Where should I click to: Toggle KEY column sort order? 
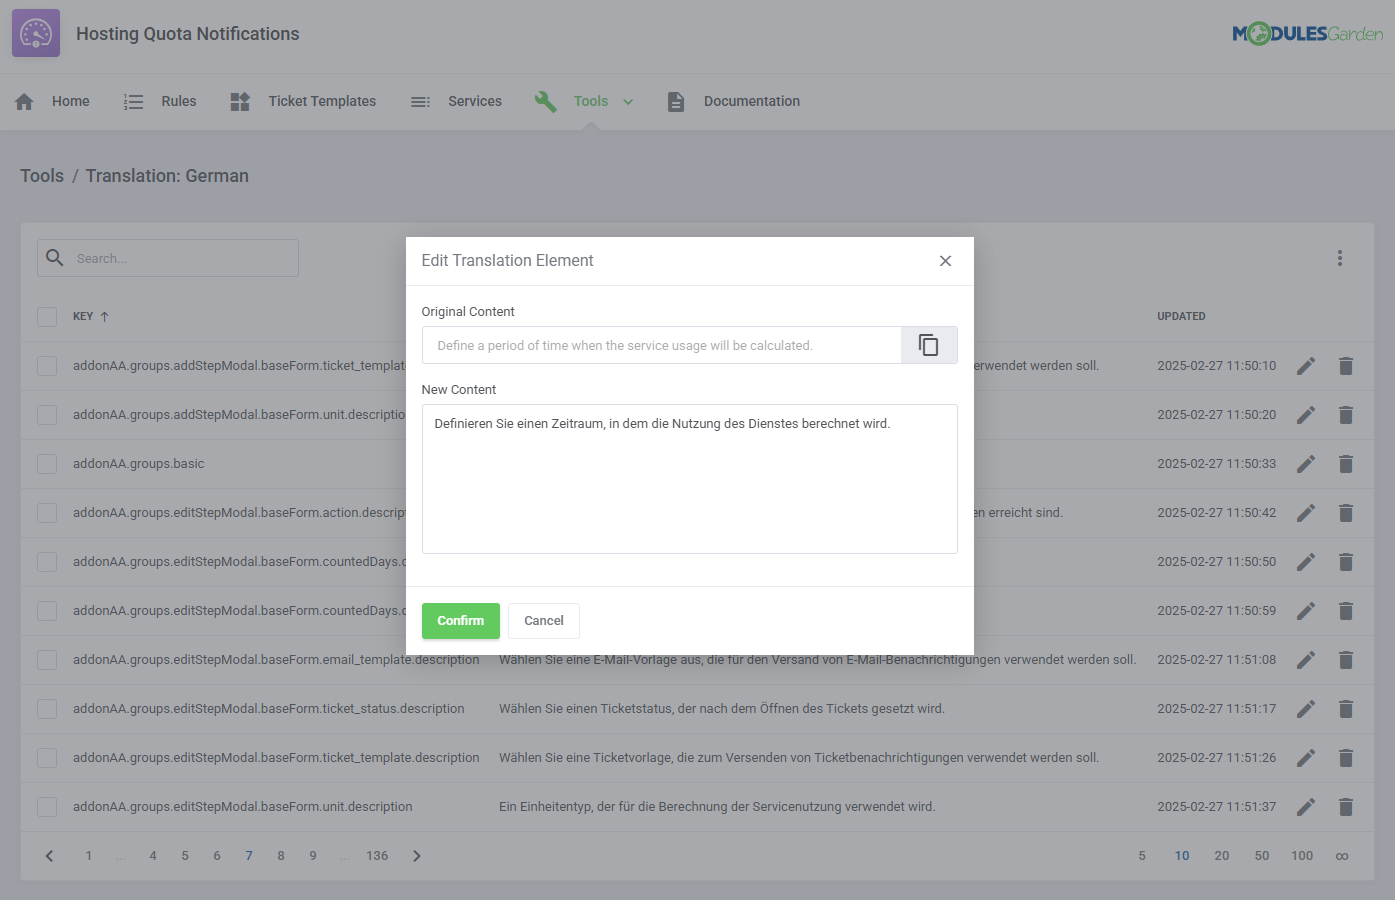tap(104, 316)
